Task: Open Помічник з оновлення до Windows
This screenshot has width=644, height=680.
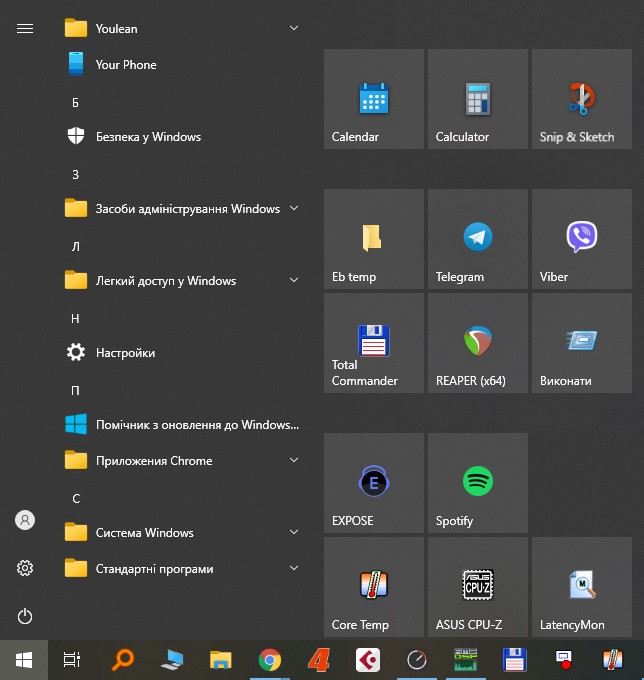Action: [182, 425]
